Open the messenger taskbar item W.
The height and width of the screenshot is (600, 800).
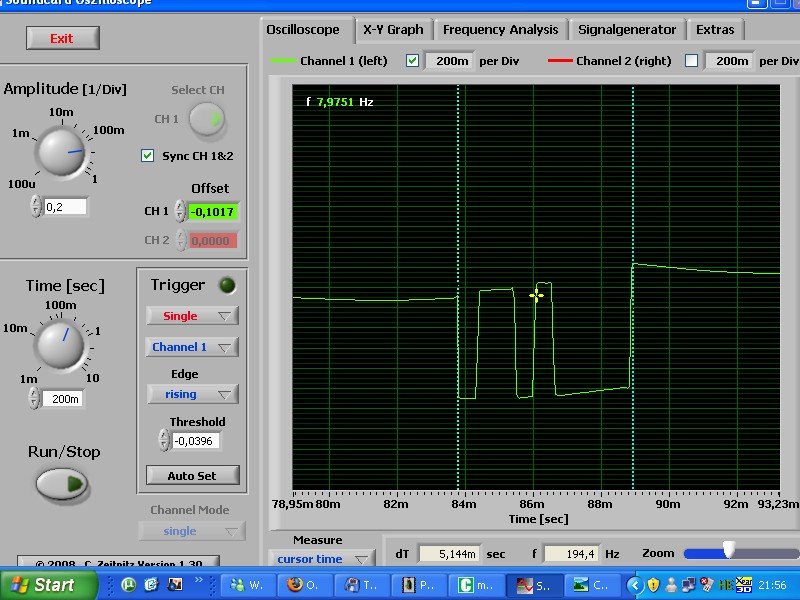[x=247, y=585]
